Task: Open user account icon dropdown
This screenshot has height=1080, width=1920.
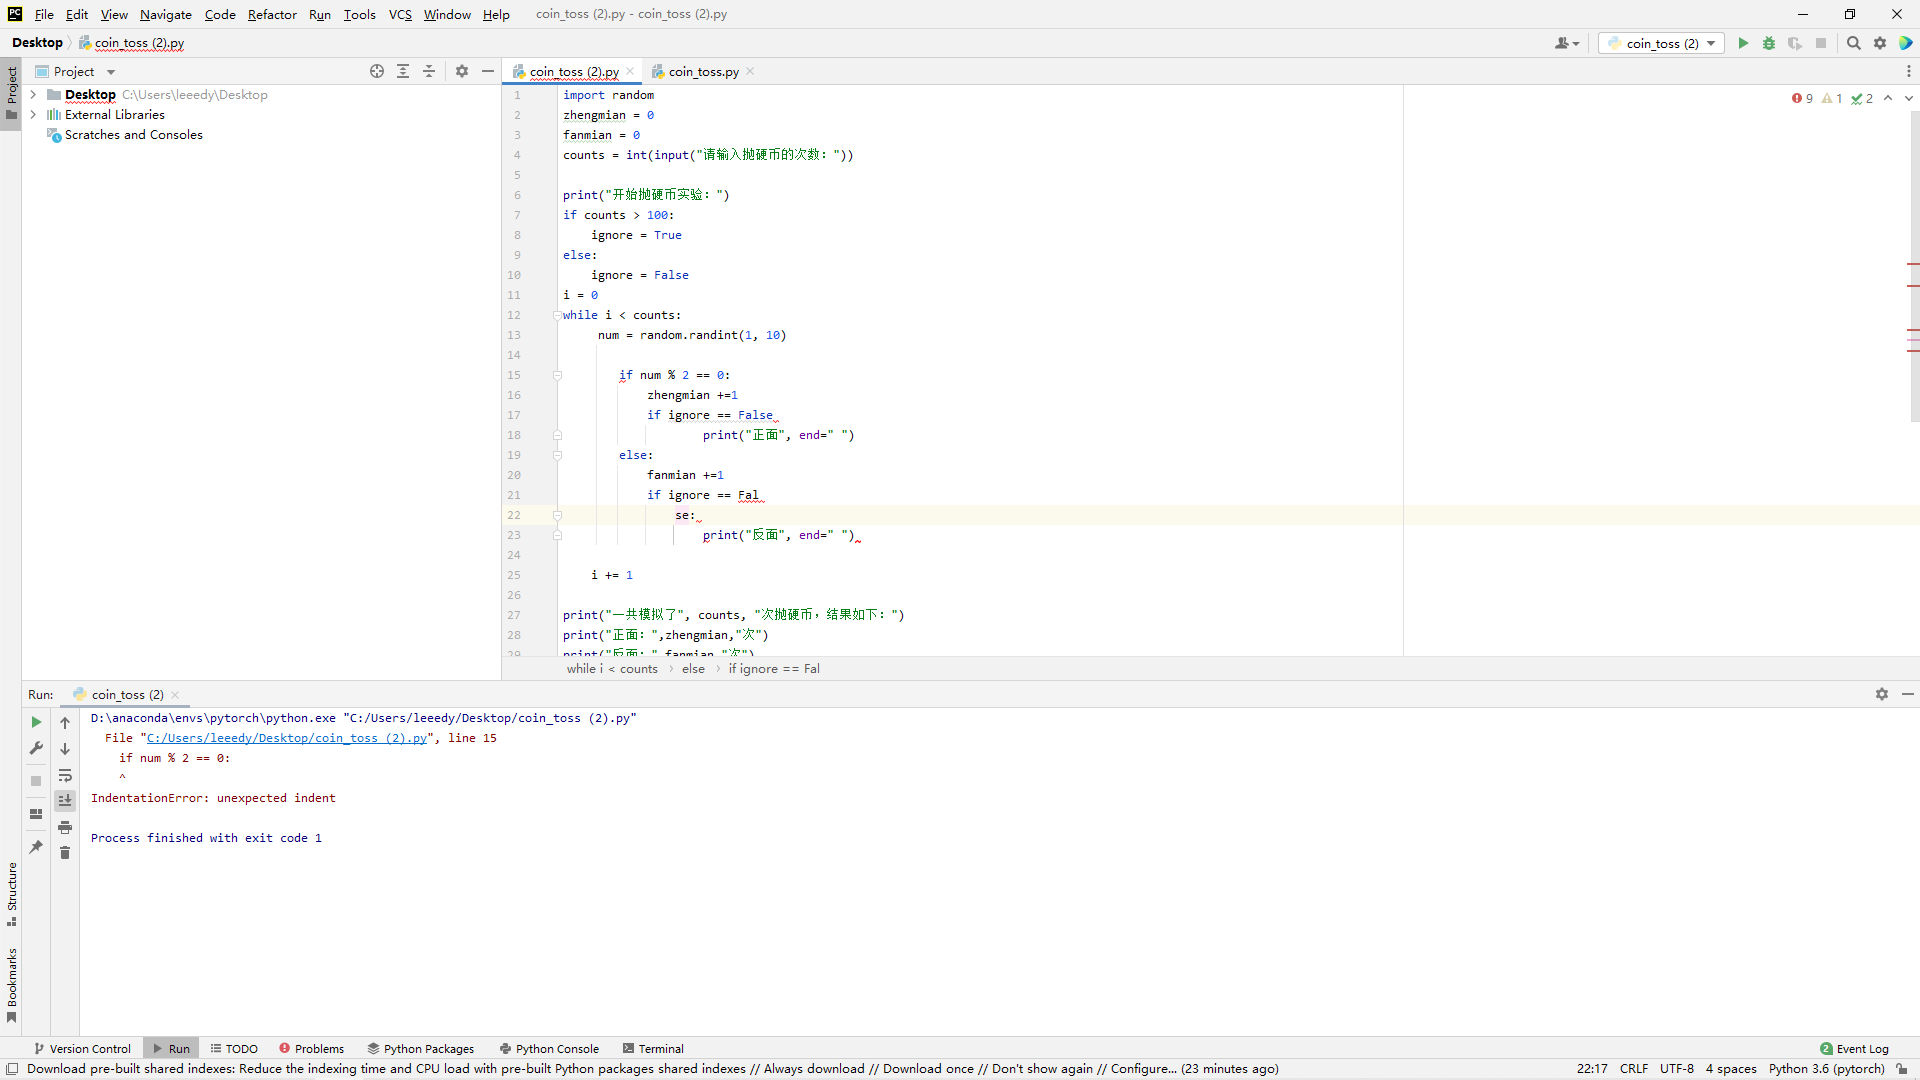Action: click(1566, 43)
